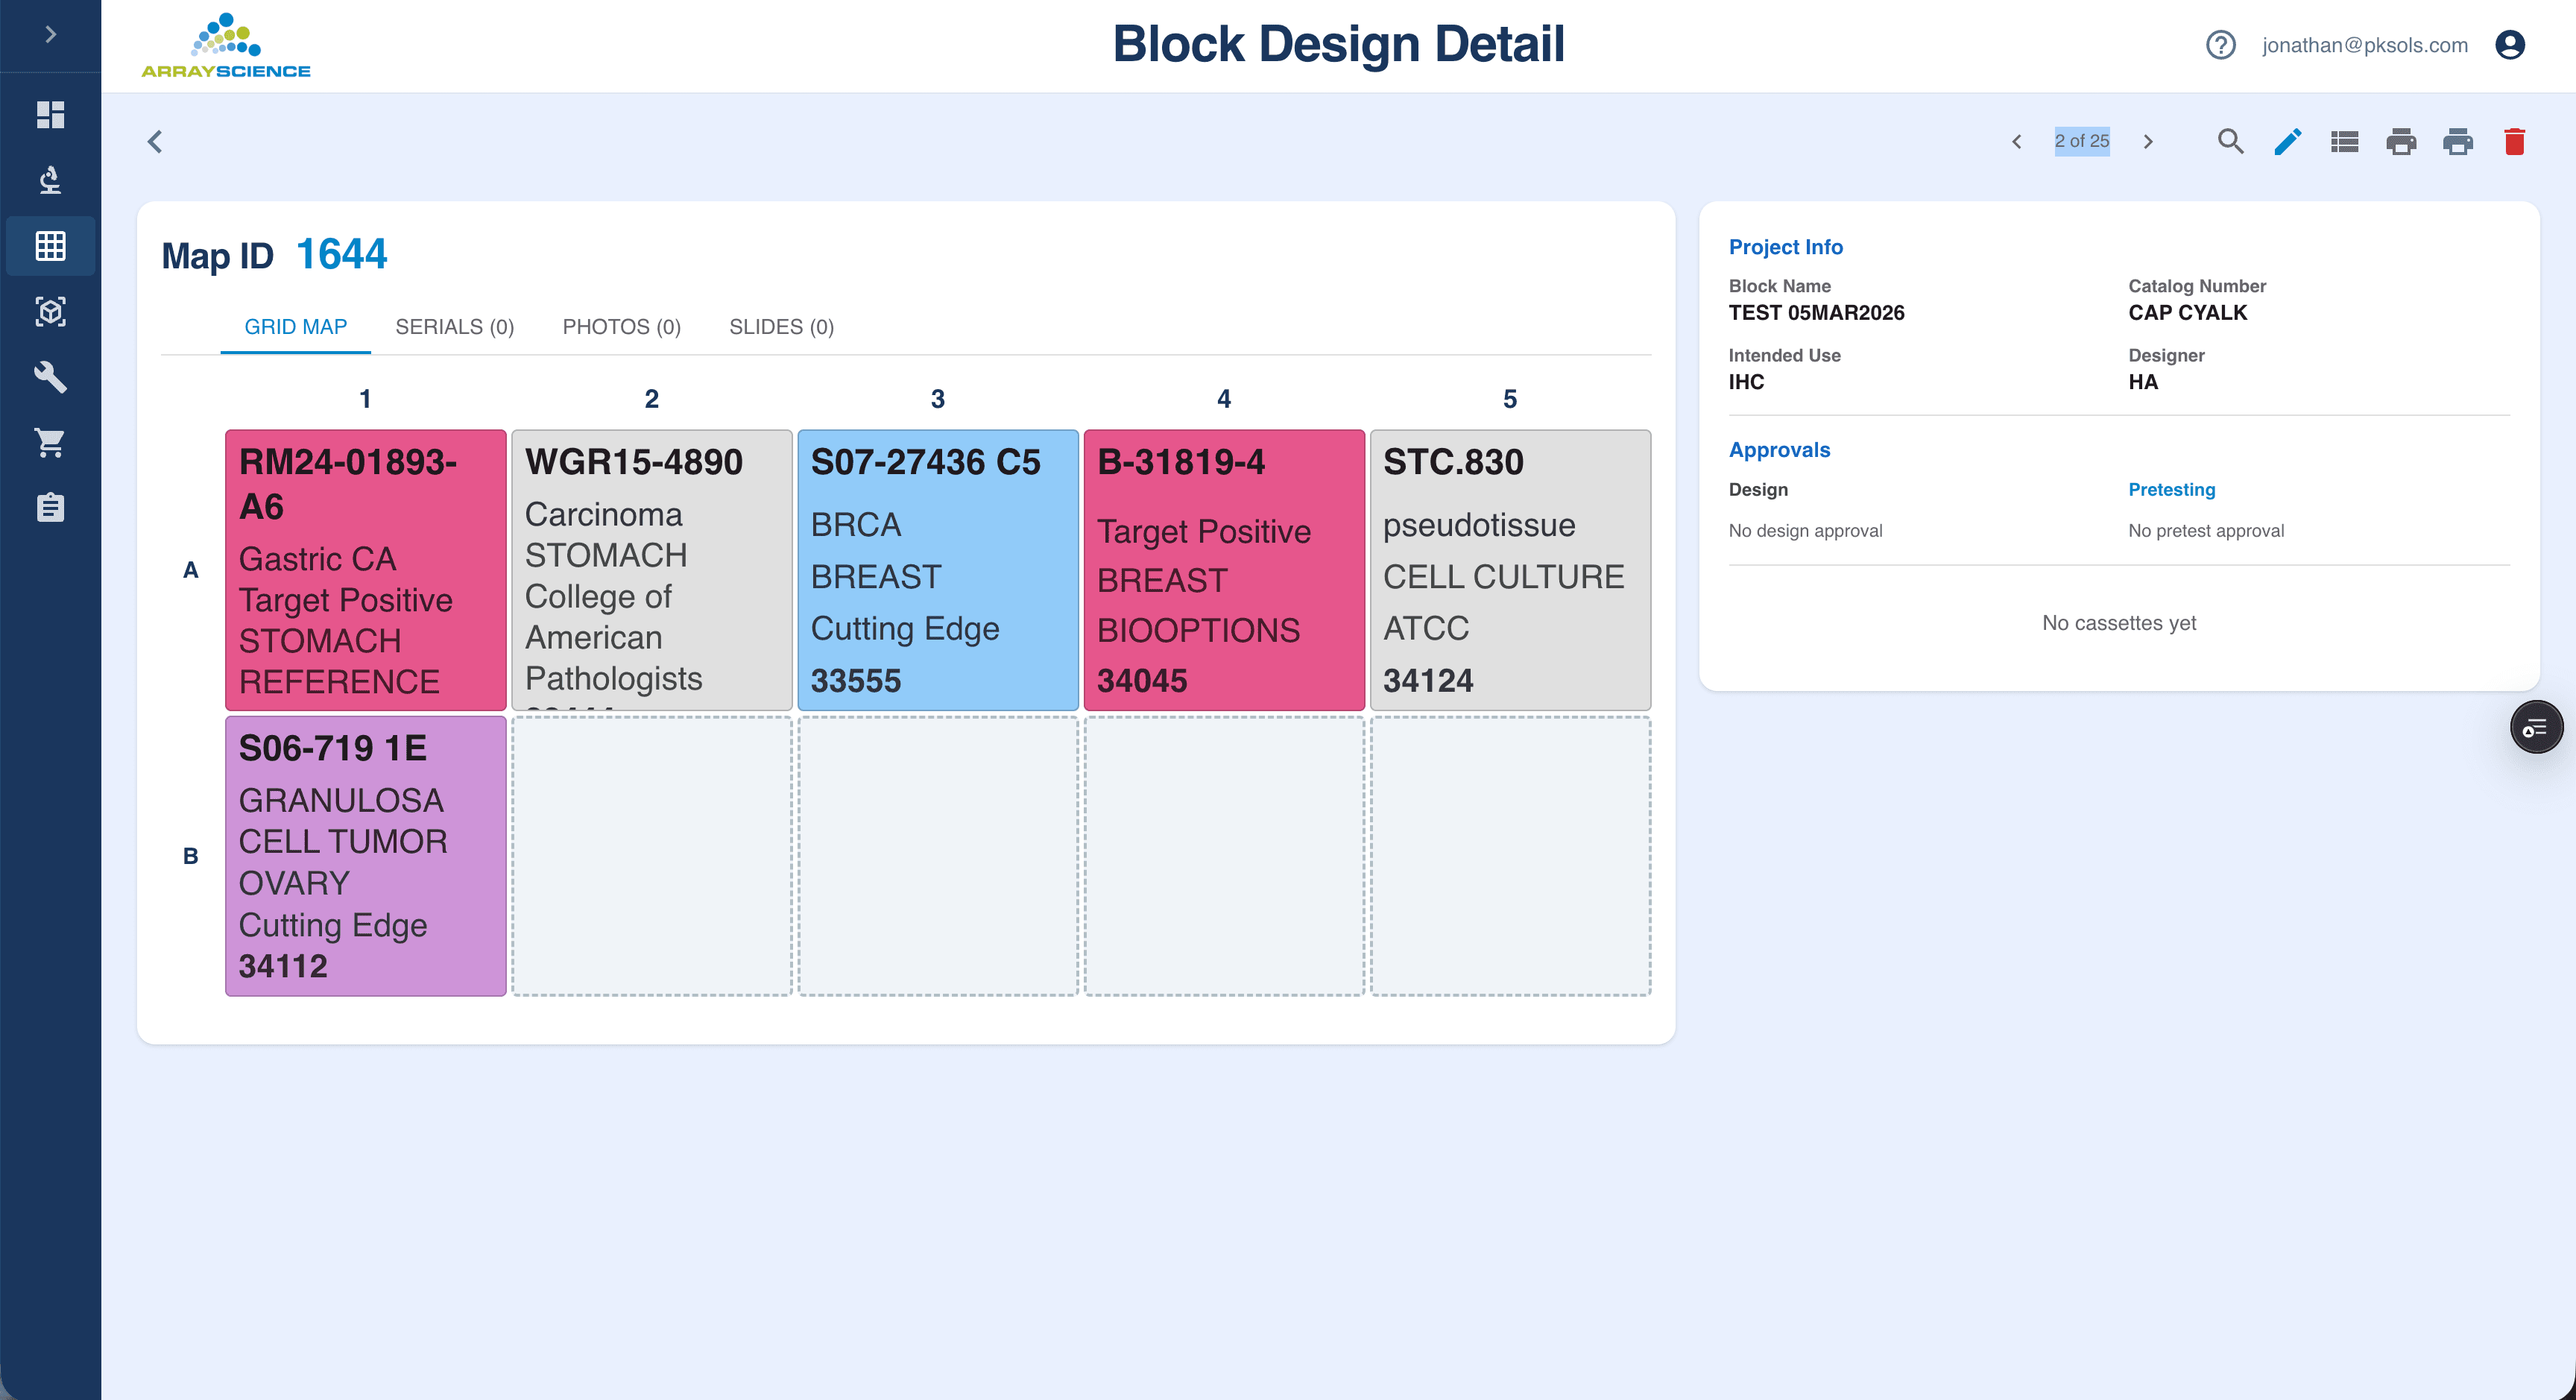The height and width of the screenshot is (1400, 2576).
Task: Edit this design with the blue pencil icon
Action: tap(2287, 142)
